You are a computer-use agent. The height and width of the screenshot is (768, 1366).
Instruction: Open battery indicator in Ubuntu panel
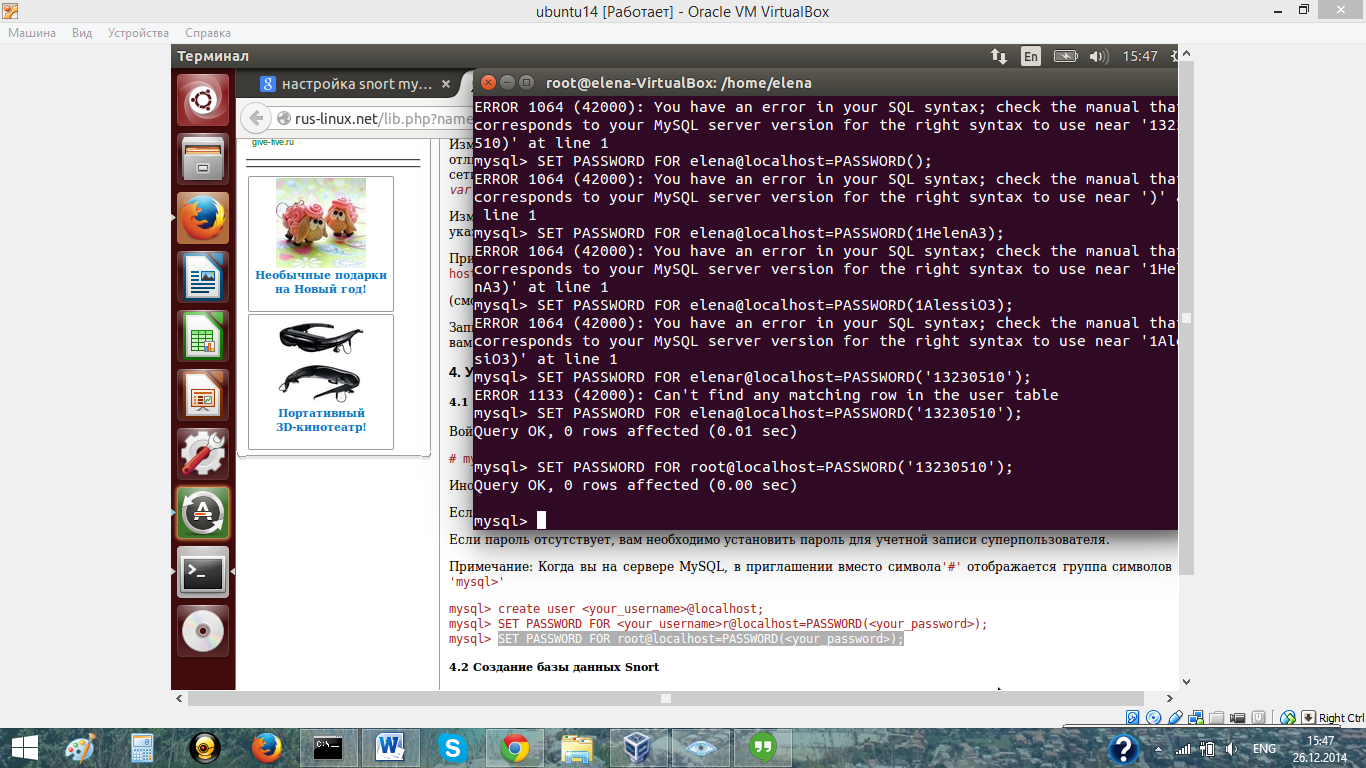click(x=1065, y=57)
